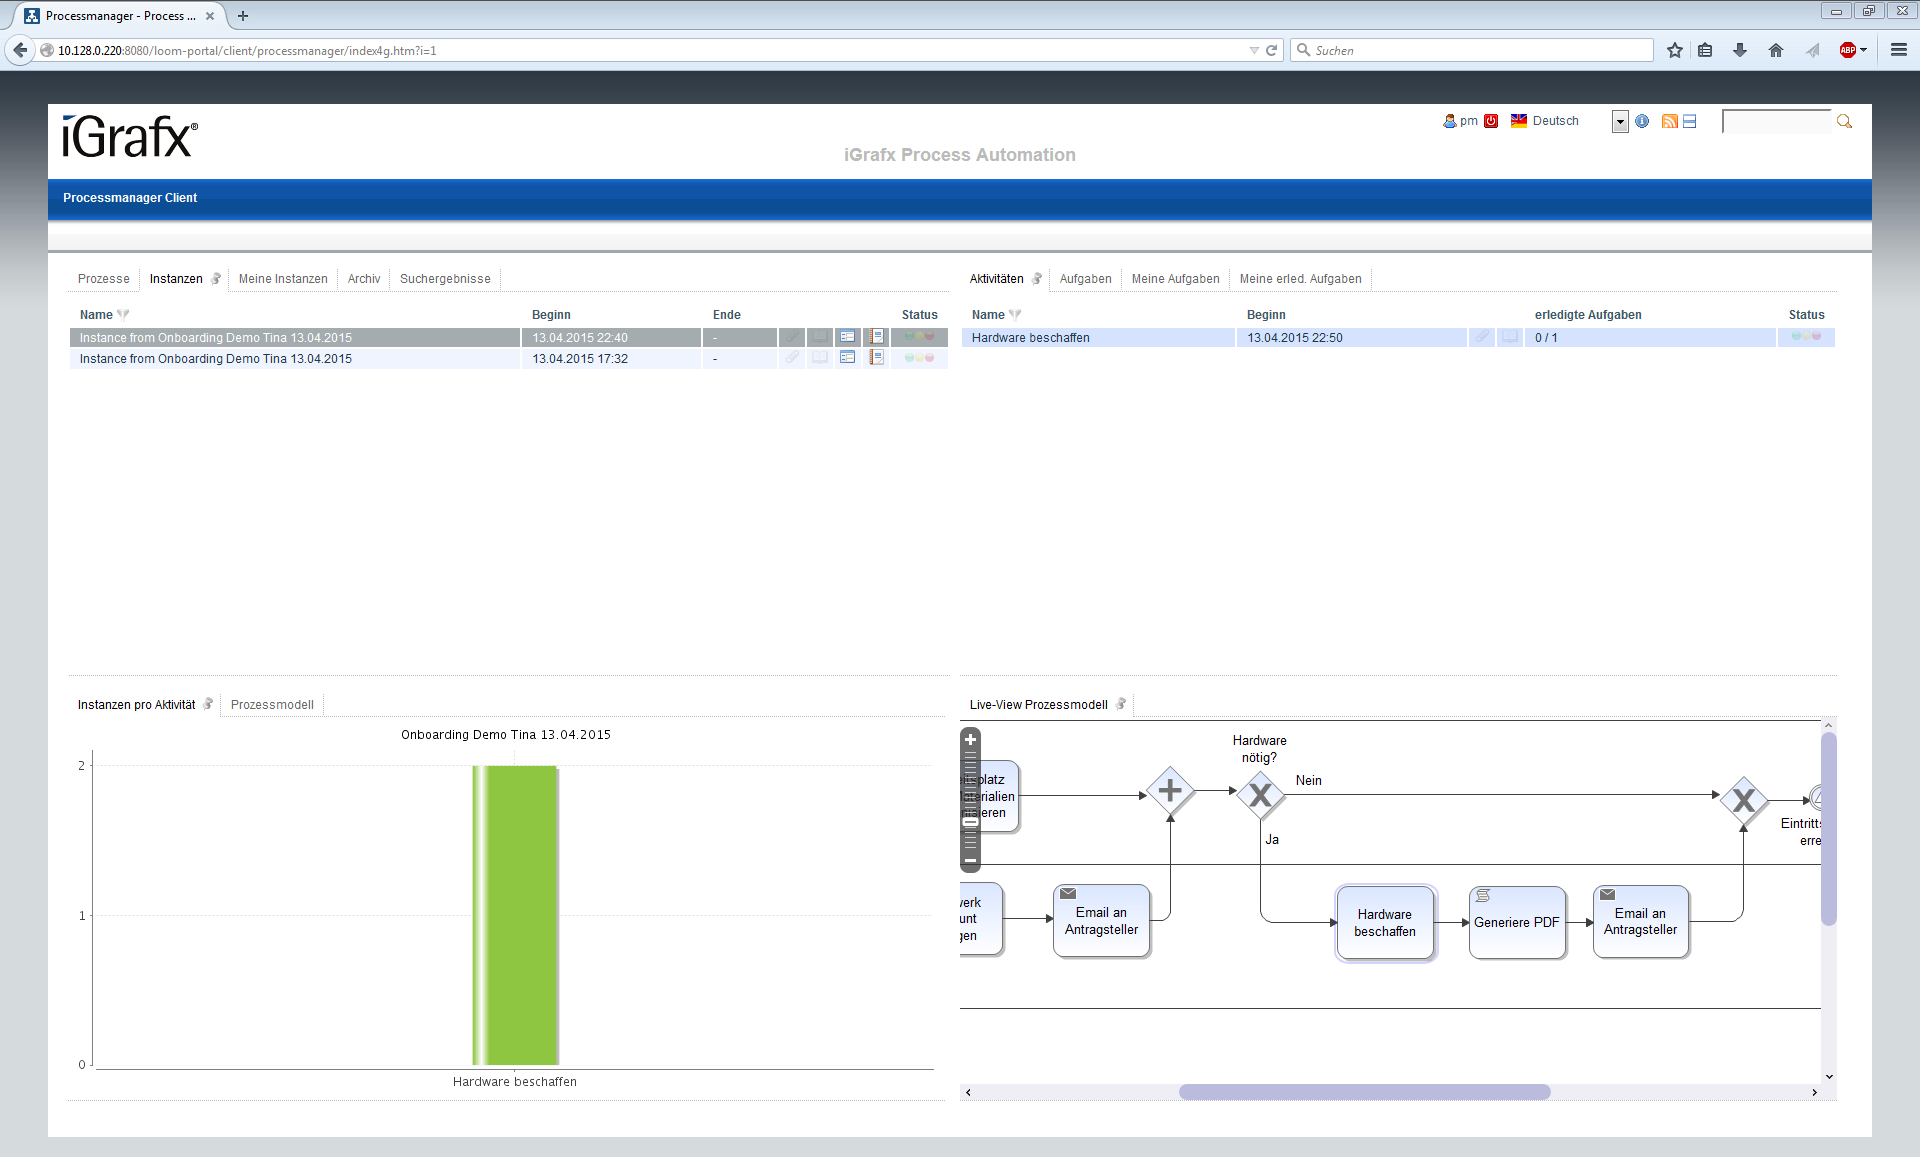This screenshot has width=1920, height=1157.
Task: Log out via the red power icon
Action: tap(1491, 121)
